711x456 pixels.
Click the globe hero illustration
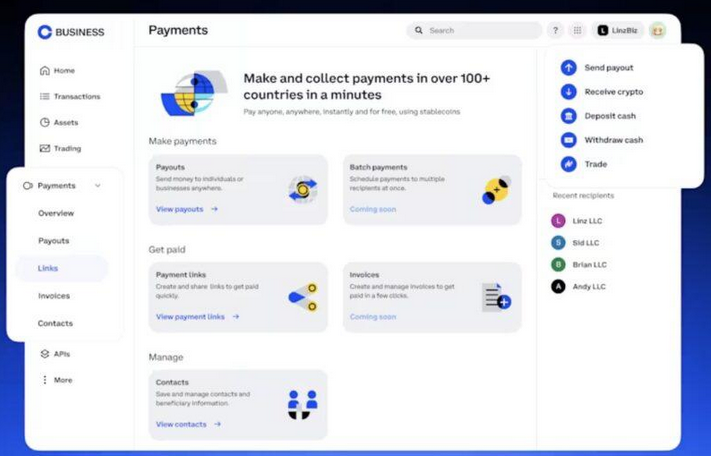point(194,93)
